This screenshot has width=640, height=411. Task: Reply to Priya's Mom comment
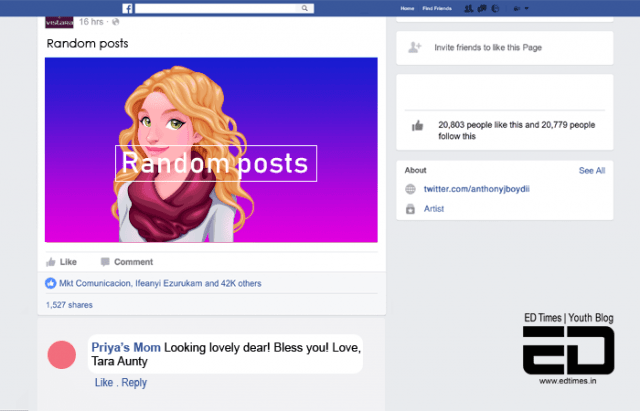[134, 382]
